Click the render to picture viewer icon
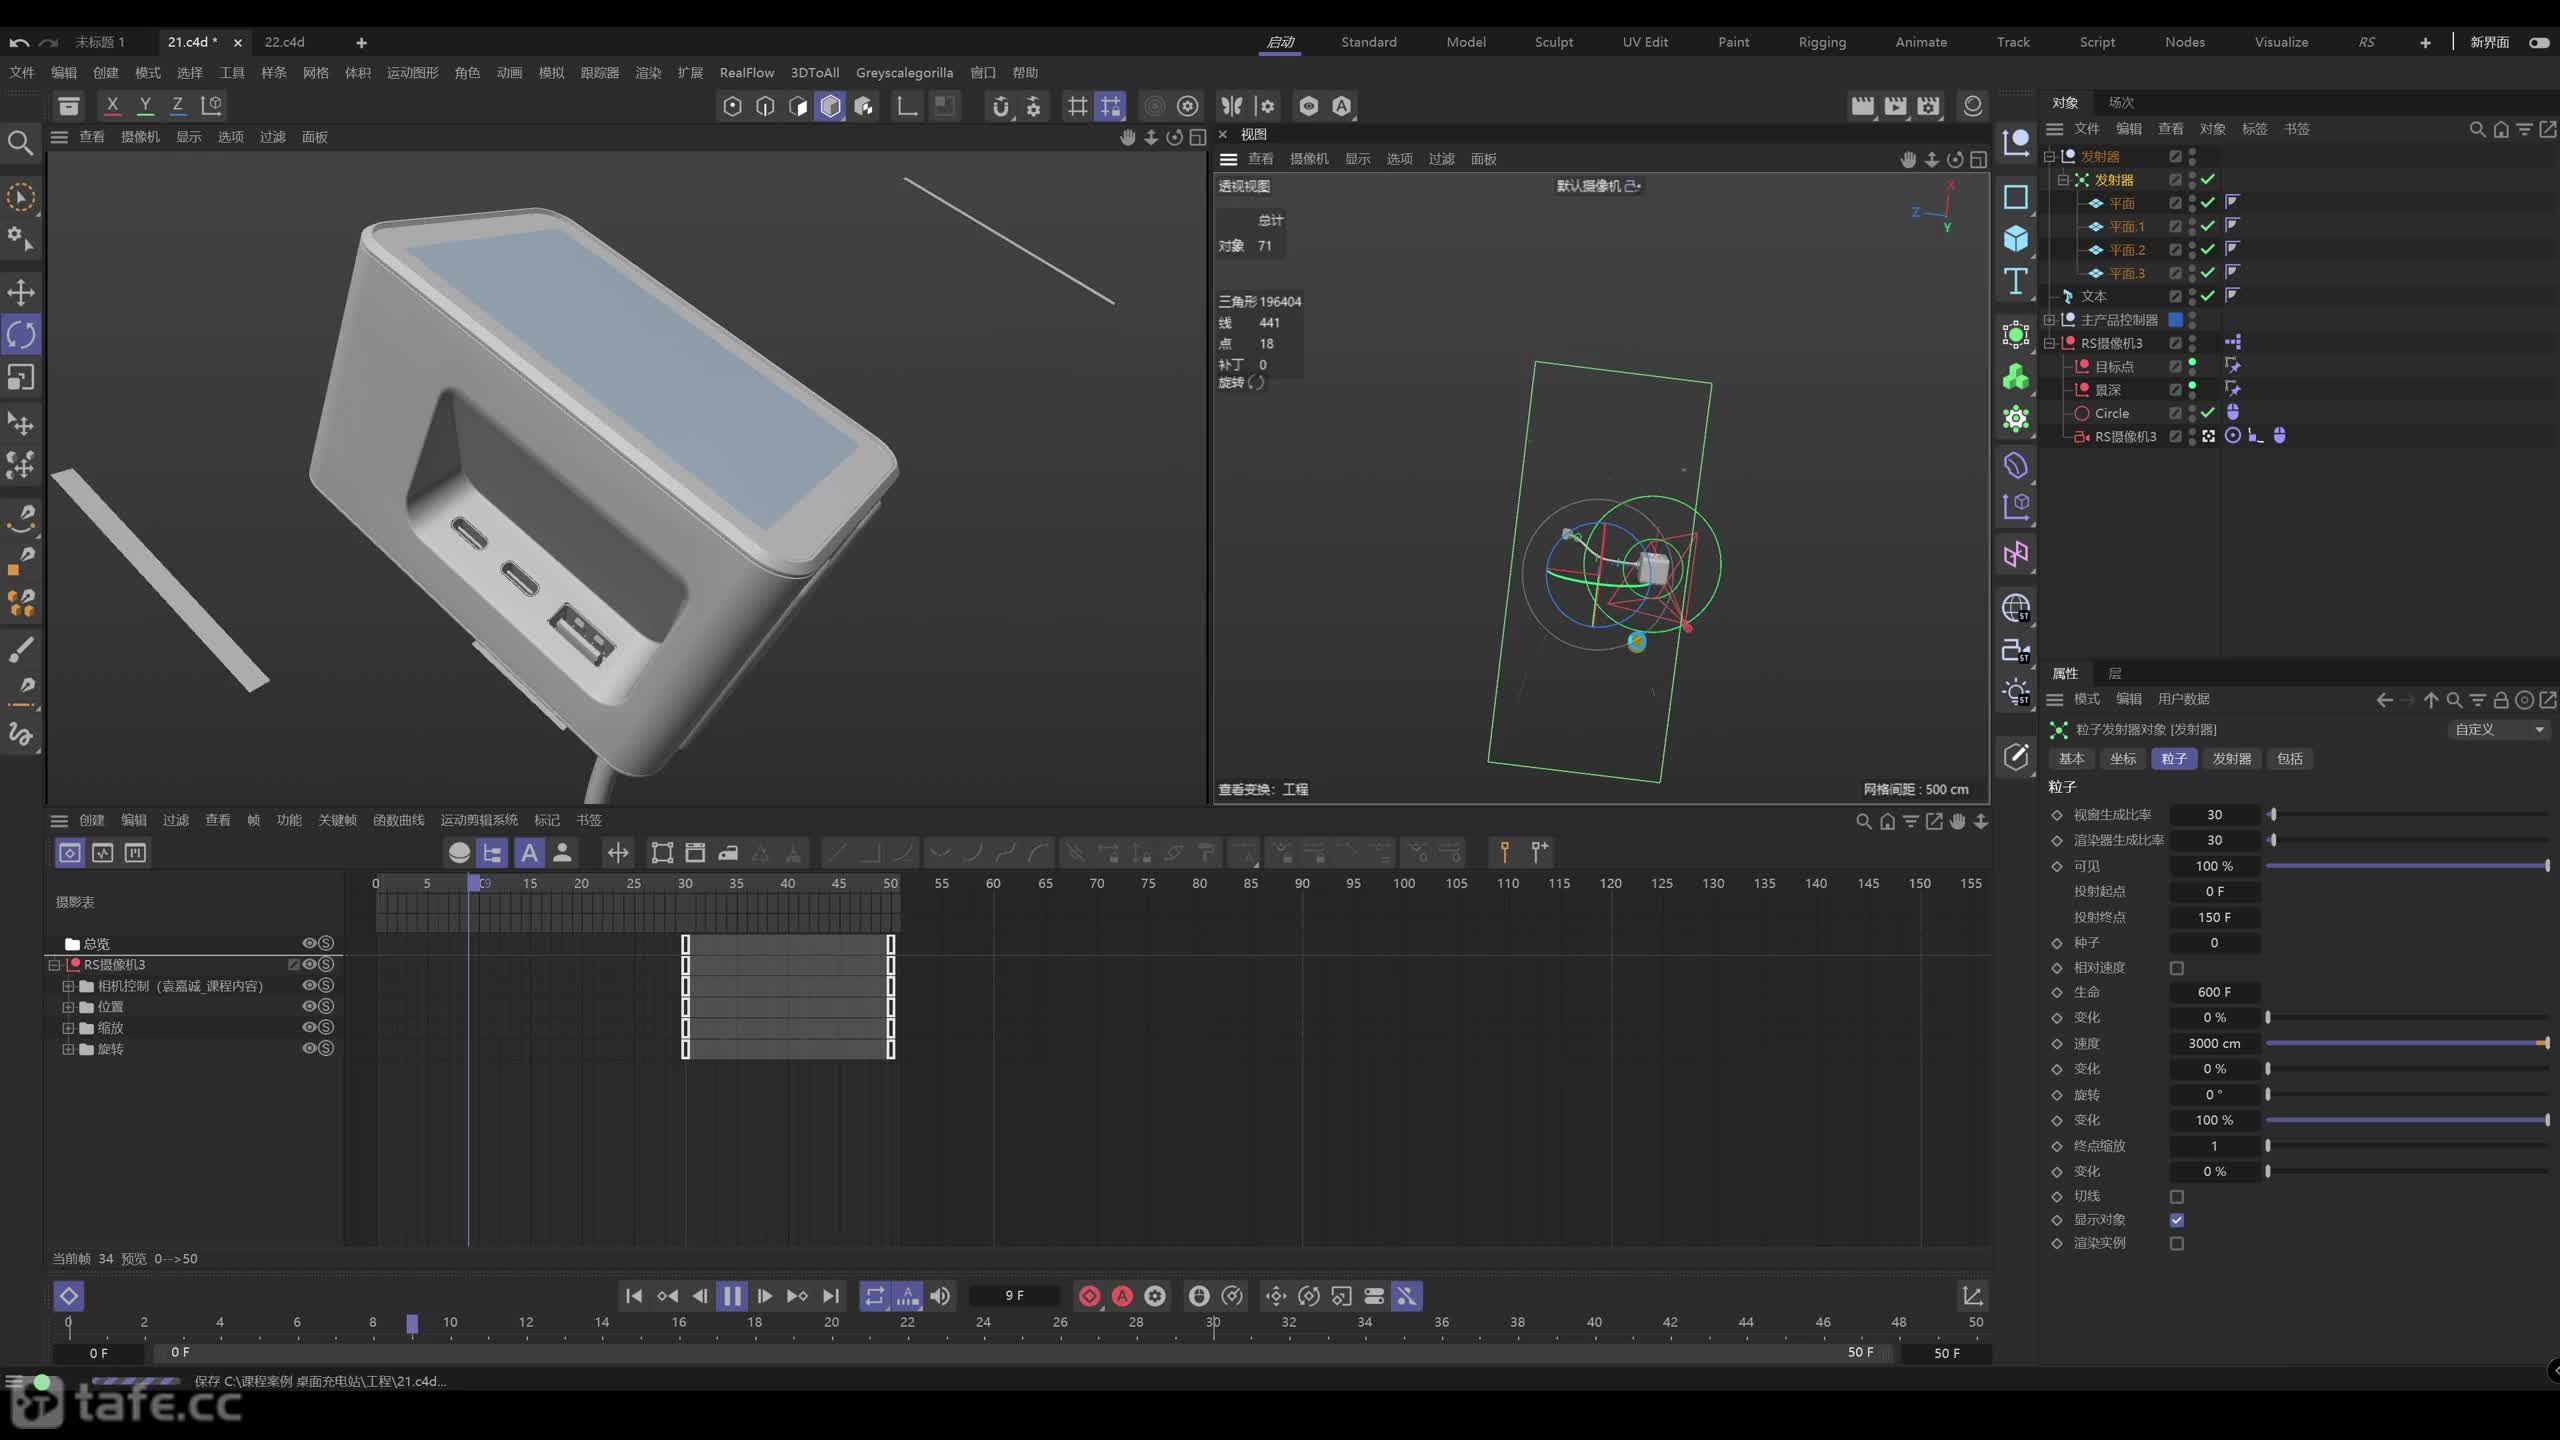Viewport: 2560px width, 1440px height. coord(1895,105)
